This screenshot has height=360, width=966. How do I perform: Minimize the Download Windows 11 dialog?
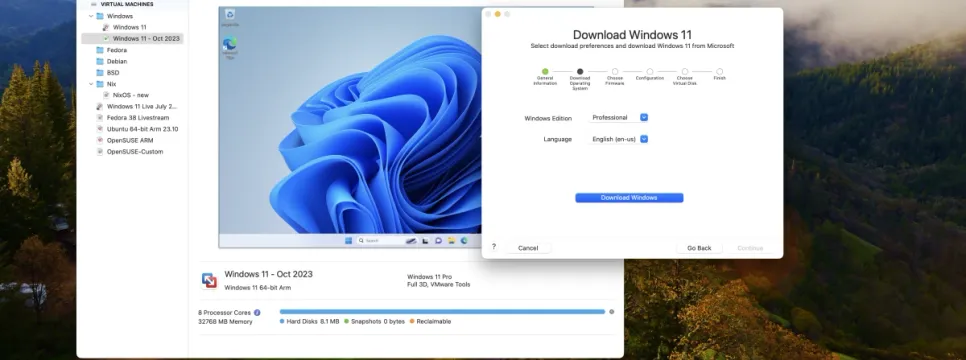click(x=498, y=14)
